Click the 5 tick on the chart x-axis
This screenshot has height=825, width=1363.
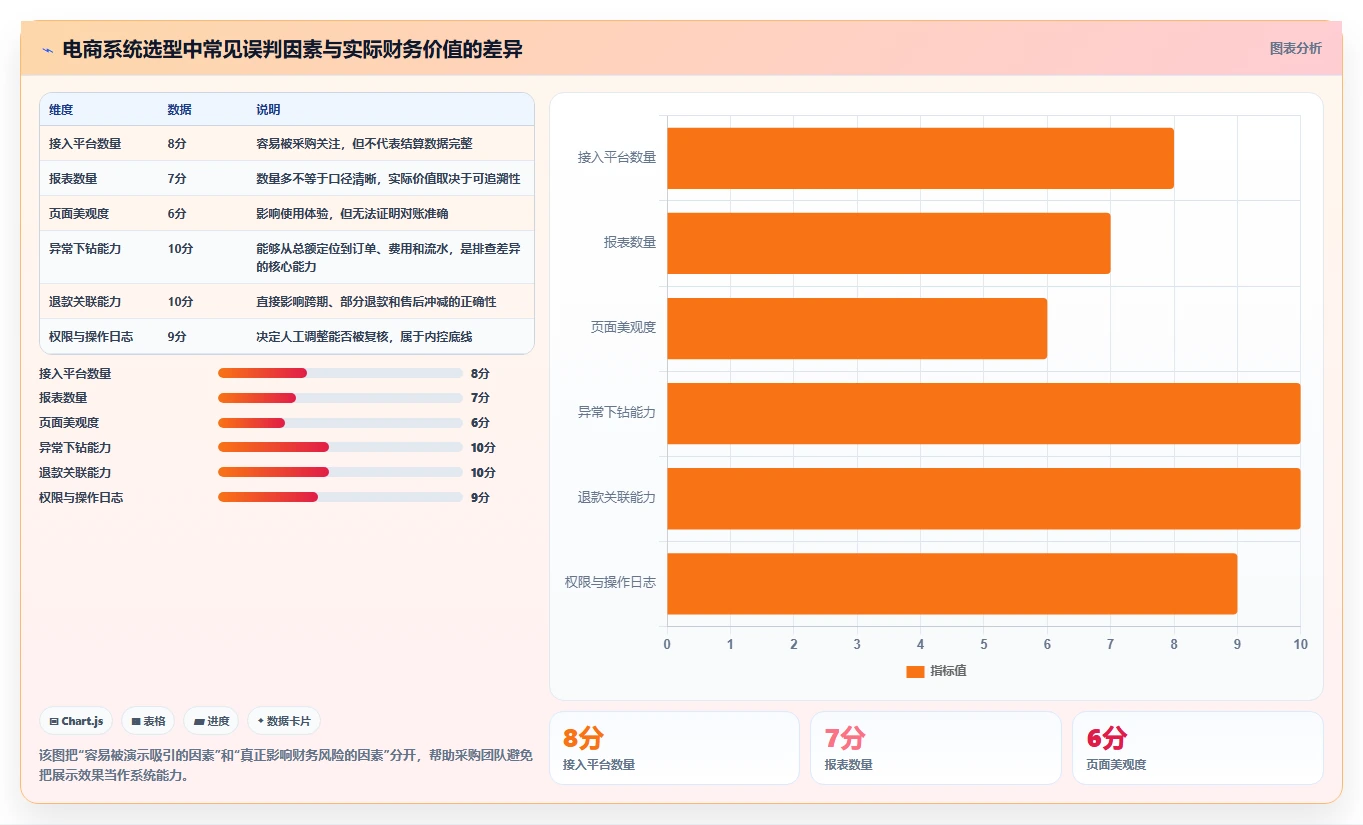984,644
